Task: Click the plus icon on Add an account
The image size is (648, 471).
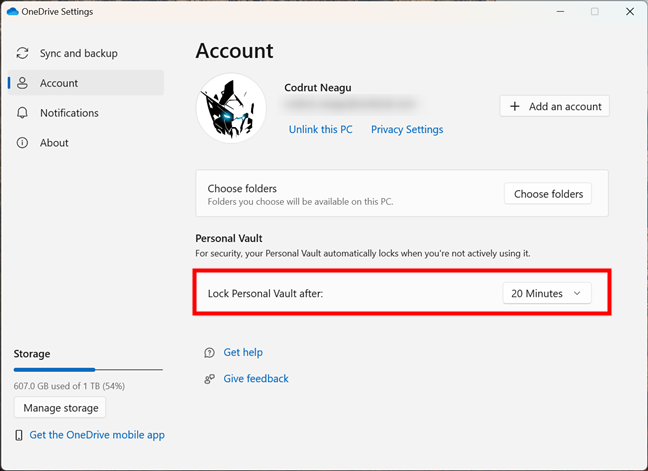Action: click(x=515, y=107)
